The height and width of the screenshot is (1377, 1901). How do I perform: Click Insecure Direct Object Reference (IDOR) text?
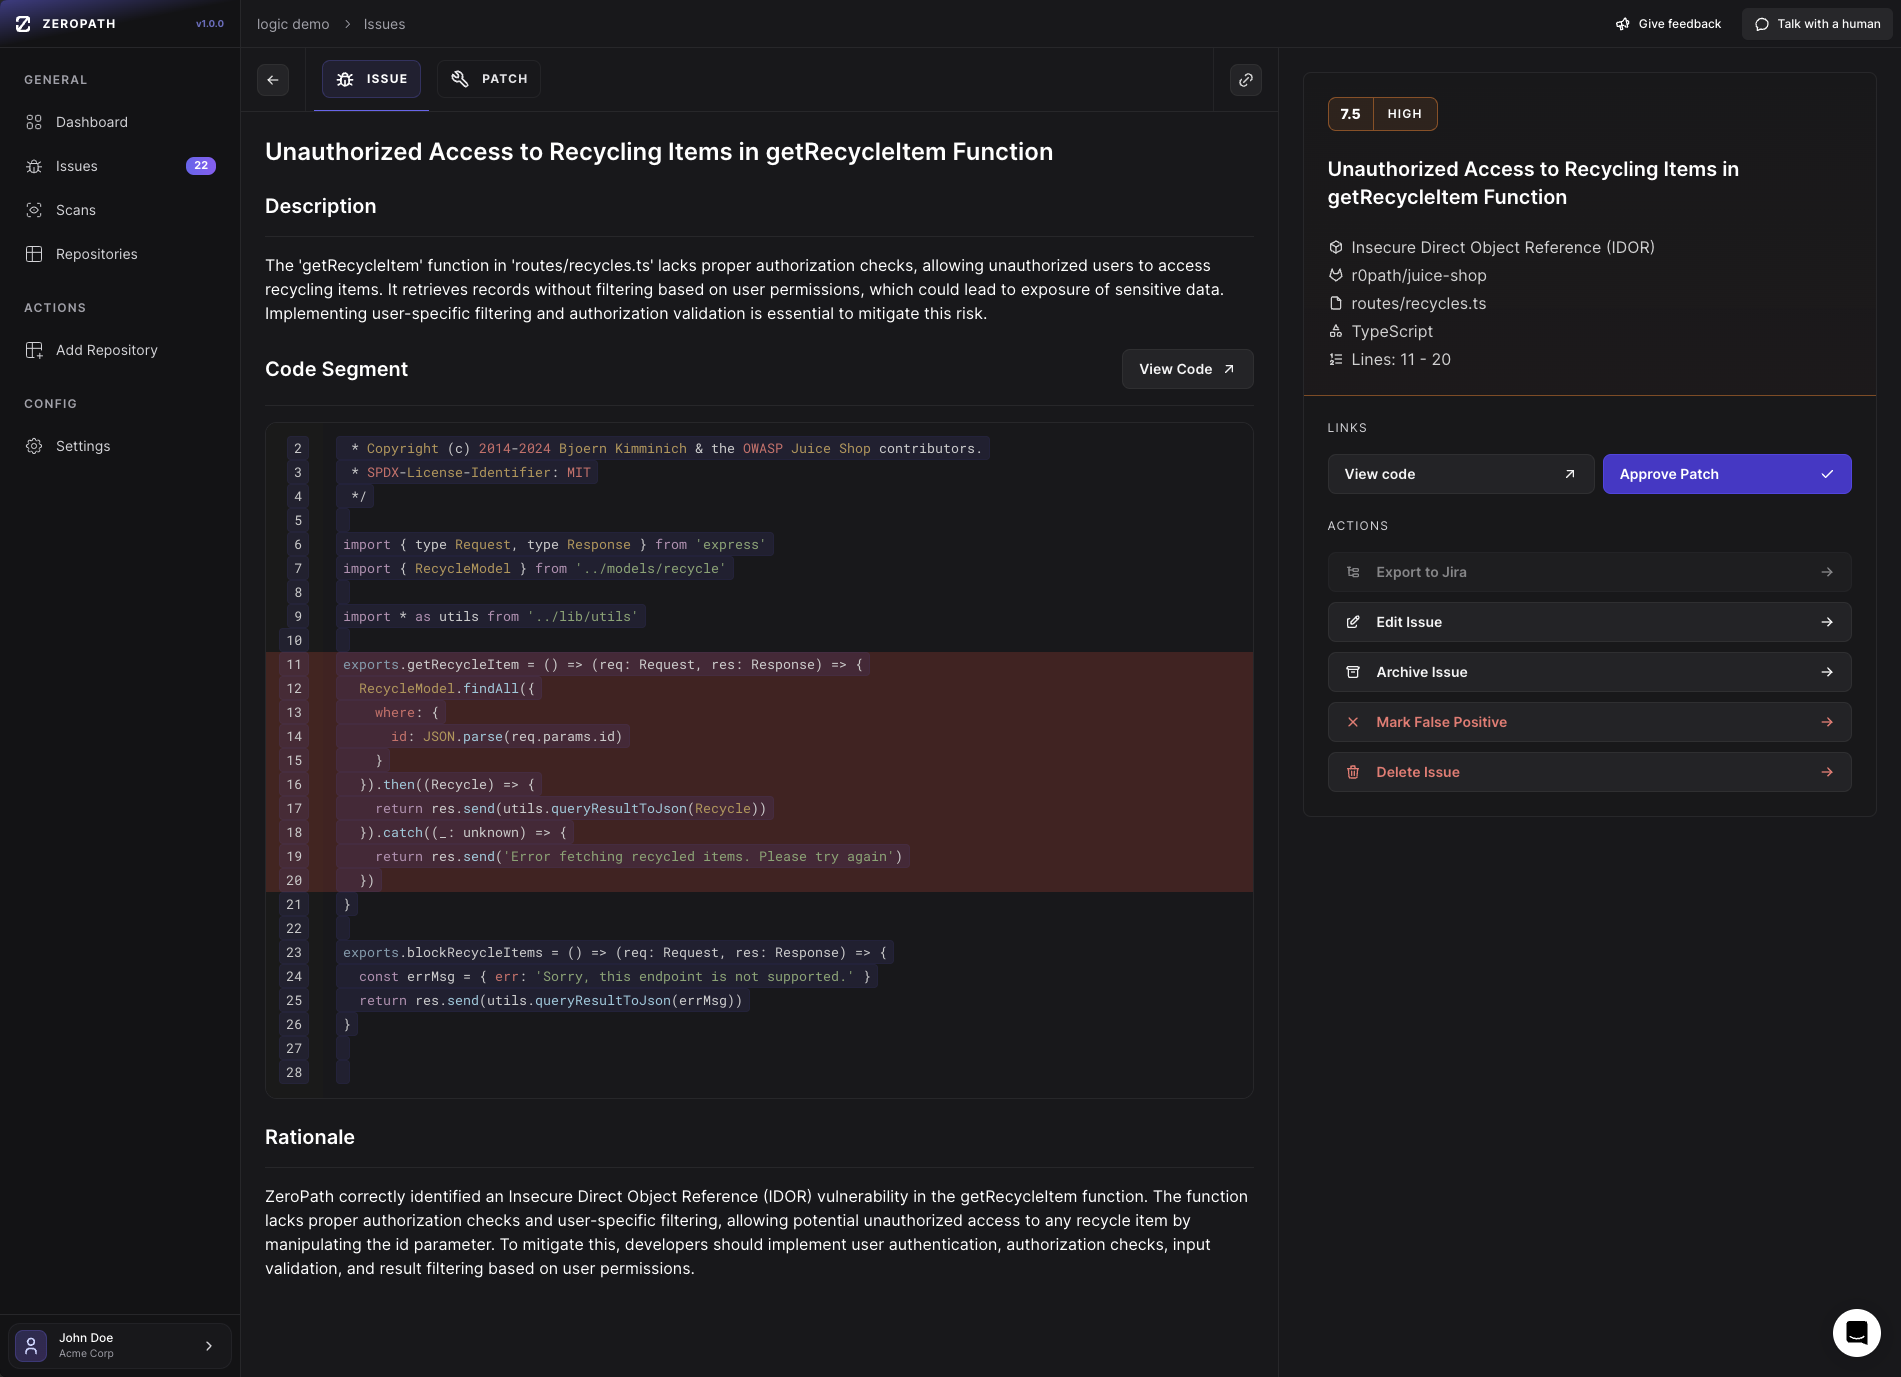pos(1503,247)
